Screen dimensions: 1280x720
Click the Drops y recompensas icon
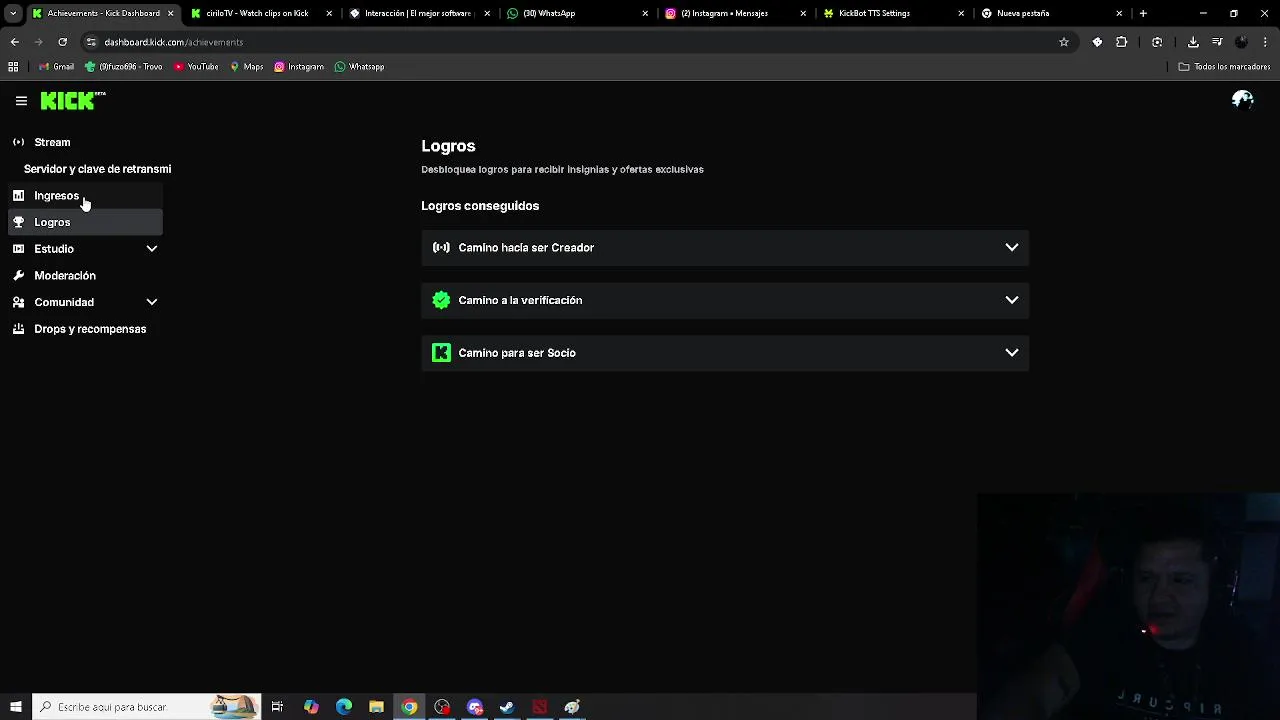[18, 329]
